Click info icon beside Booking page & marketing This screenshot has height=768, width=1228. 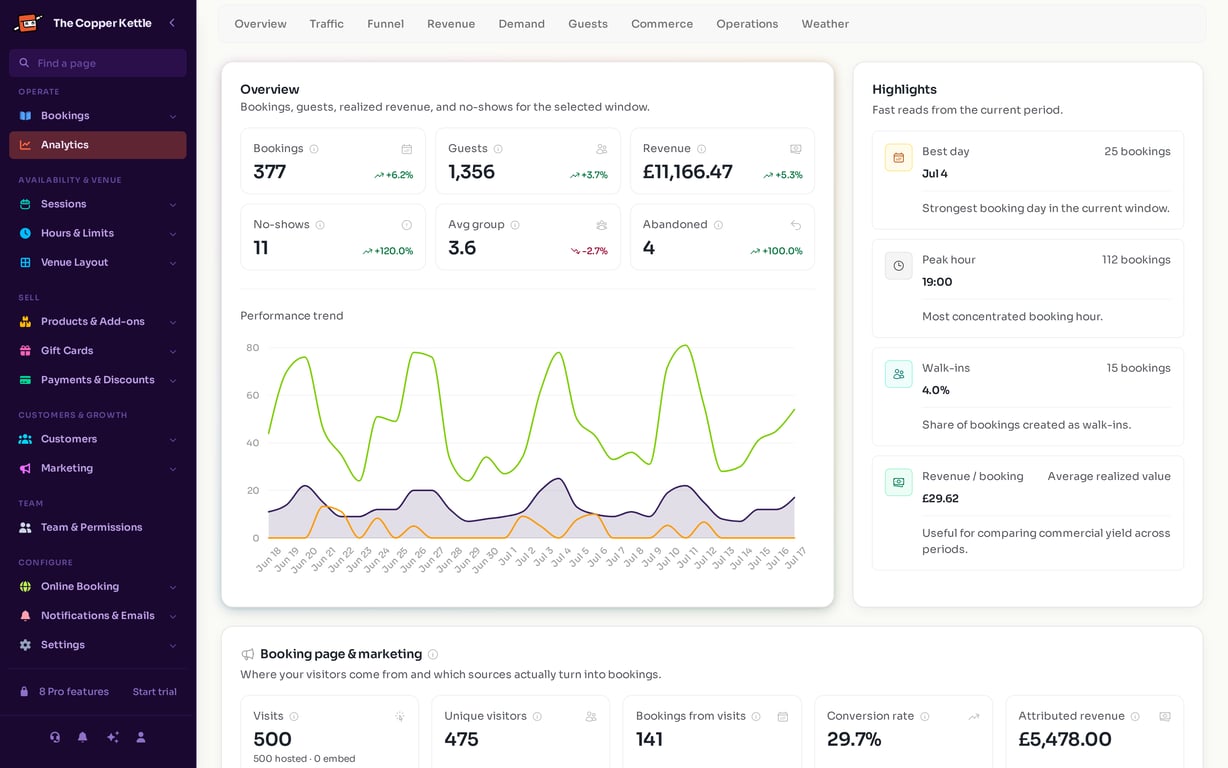(433, 654)
